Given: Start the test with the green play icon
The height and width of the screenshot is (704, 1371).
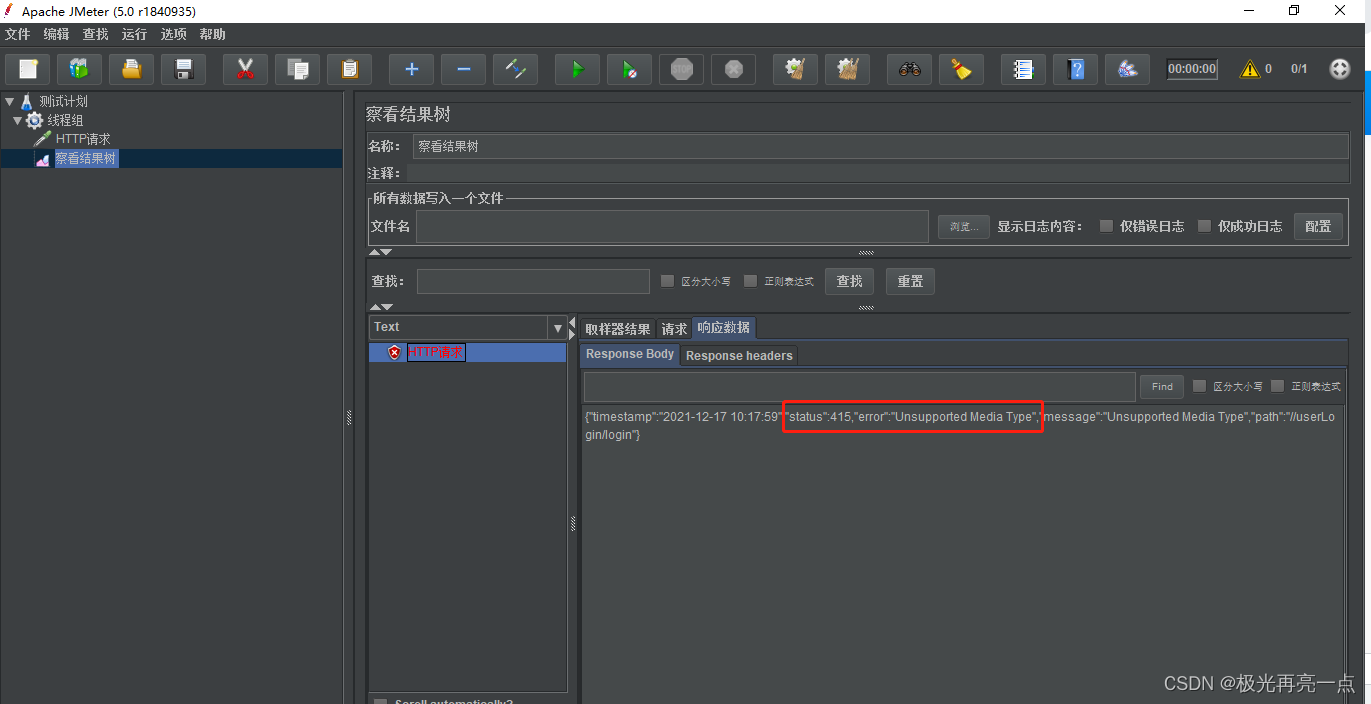Looking at the screenshot, I should click(x=577, y=69).
